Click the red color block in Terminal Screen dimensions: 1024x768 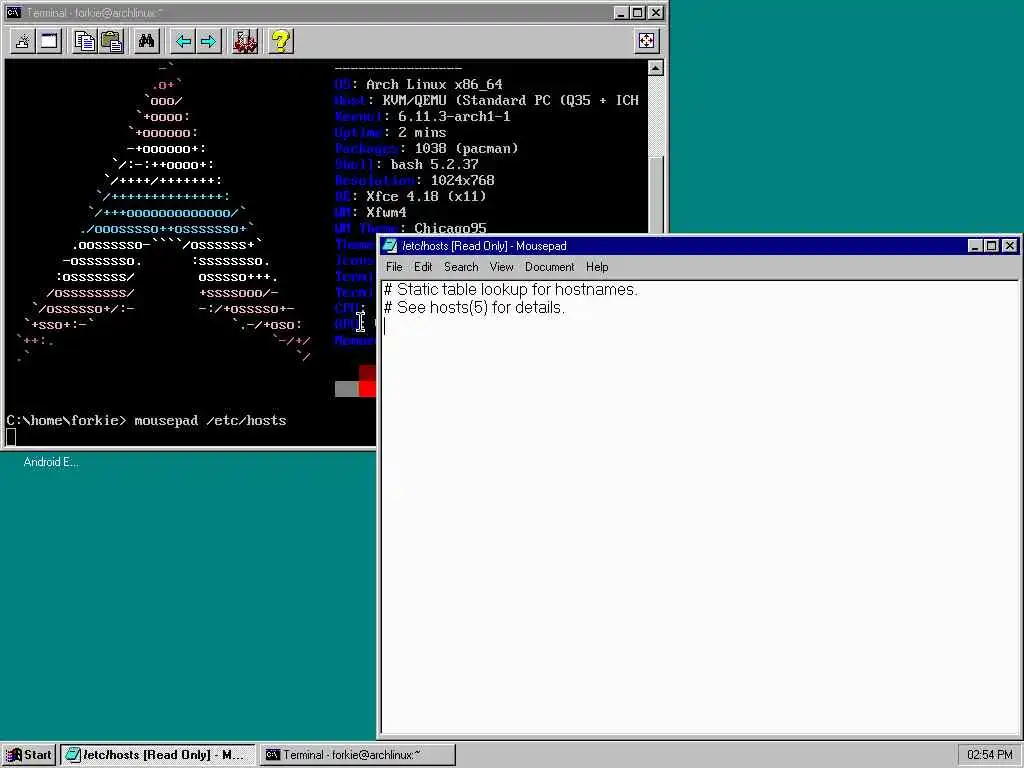click(367, 389)
